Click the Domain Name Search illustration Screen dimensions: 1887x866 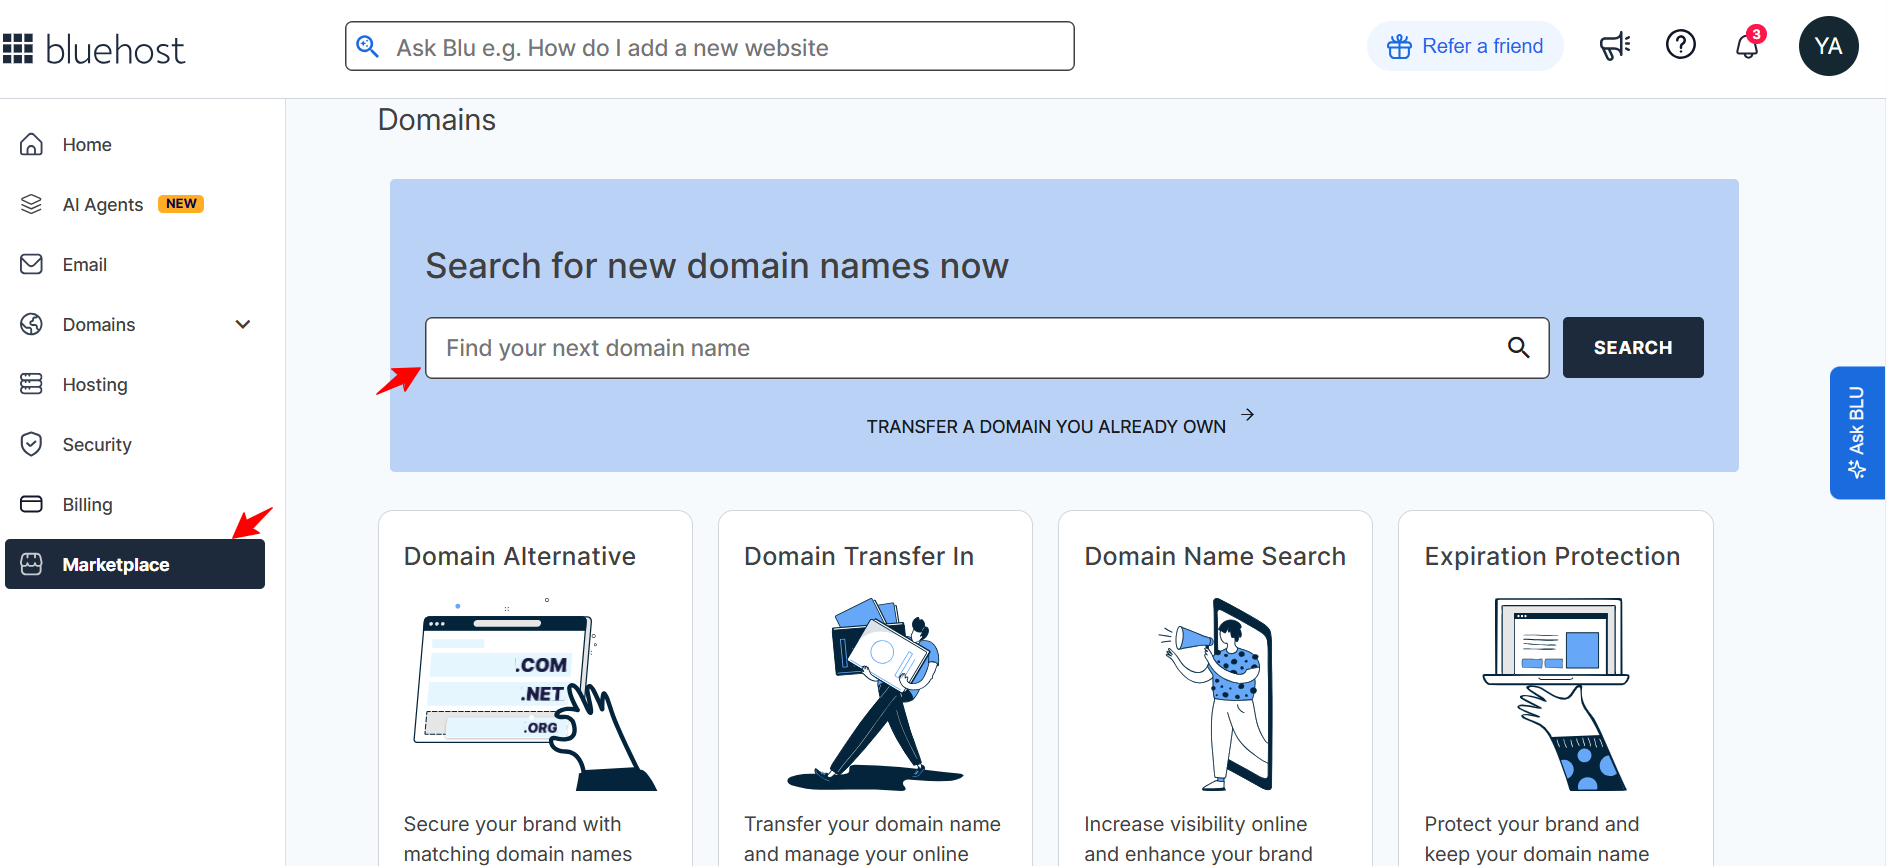click(x=1216, y=694)
